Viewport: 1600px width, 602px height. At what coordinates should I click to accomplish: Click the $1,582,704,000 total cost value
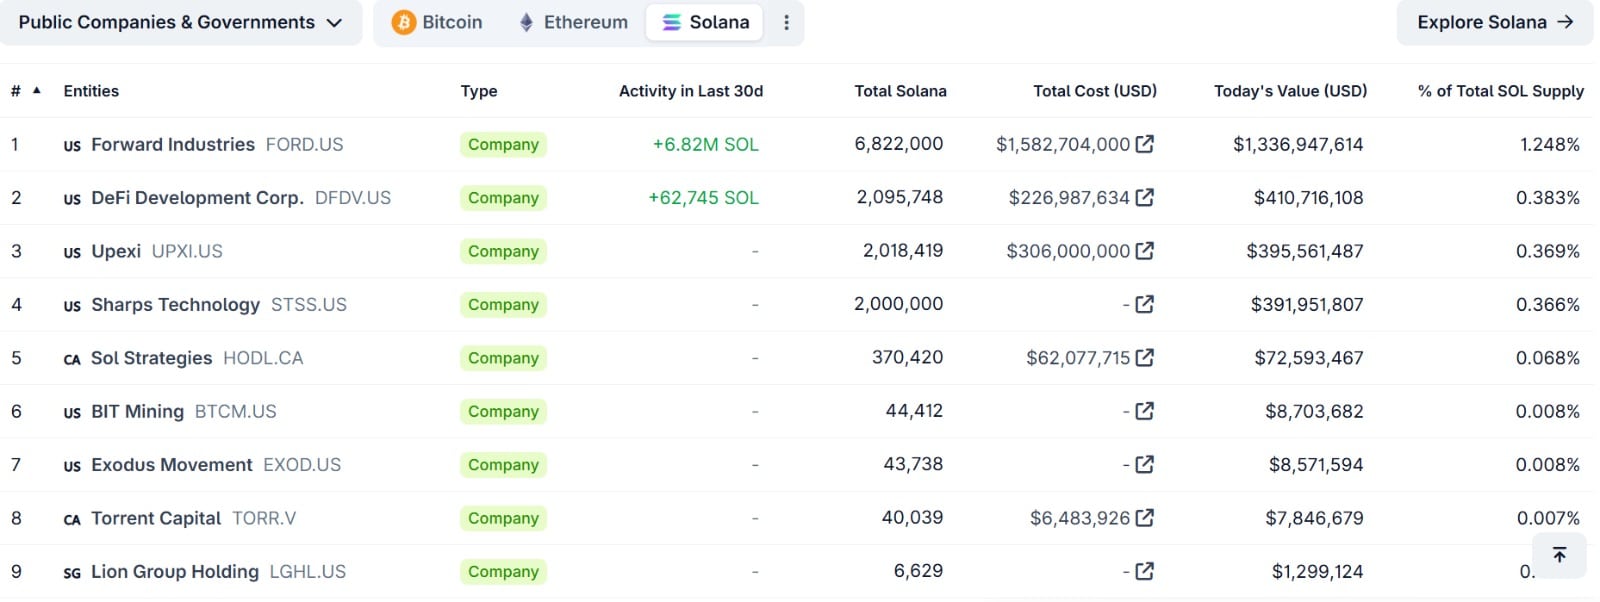1062,144
